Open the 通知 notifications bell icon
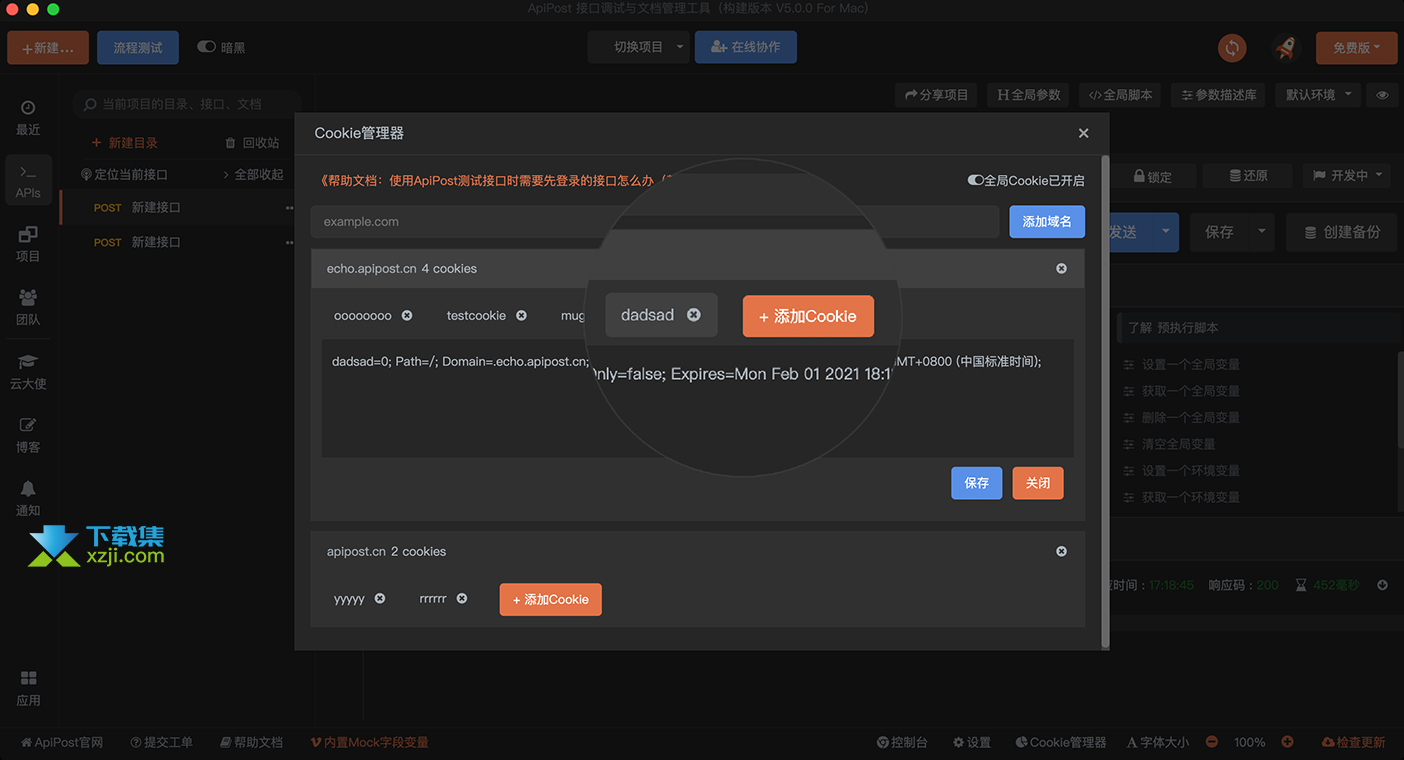This screenshot has height=760, width=1404. pyautogui.click(x=28, y=498)
